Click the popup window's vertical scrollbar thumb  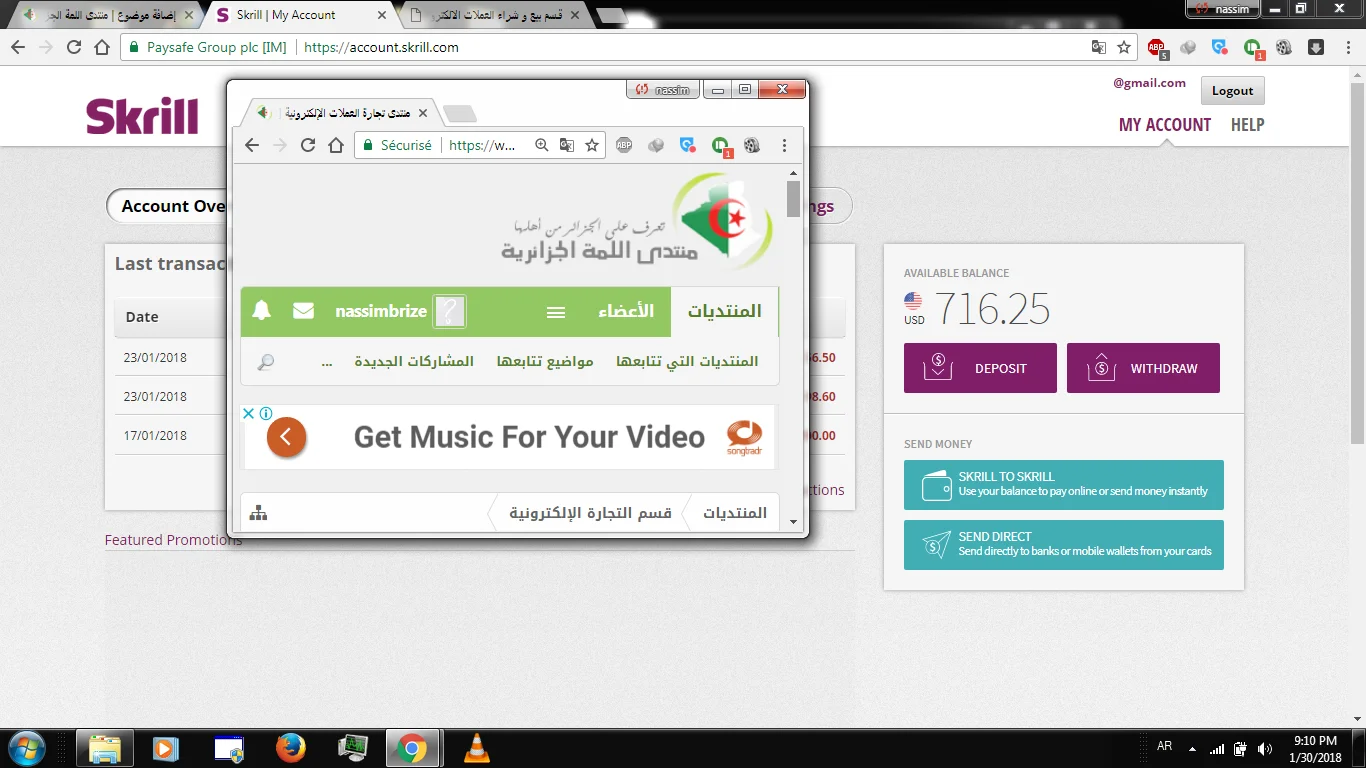point(793,198)
